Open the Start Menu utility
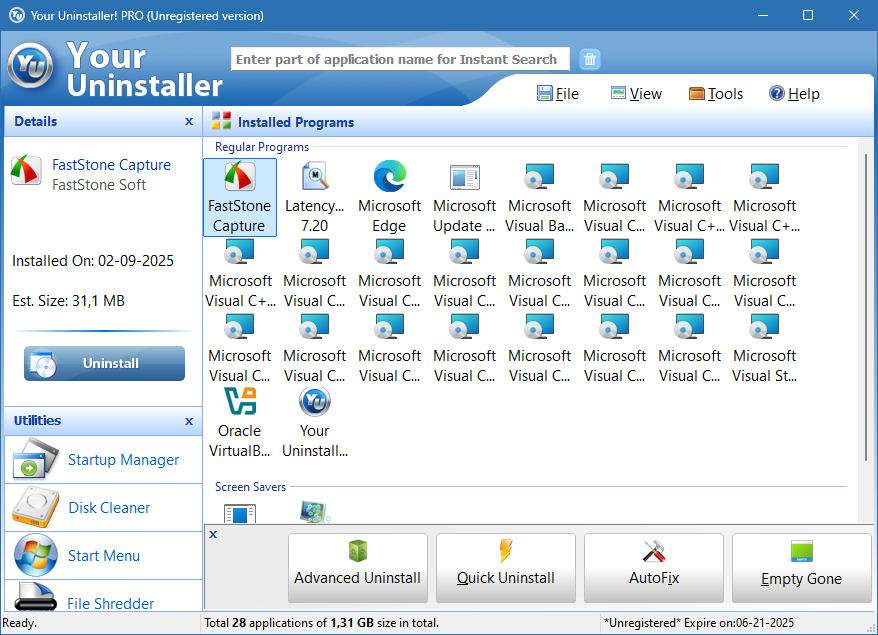Image resolution: width=878 pixels, height=635 pixels. pyautogui.click(x=103, y=556)
